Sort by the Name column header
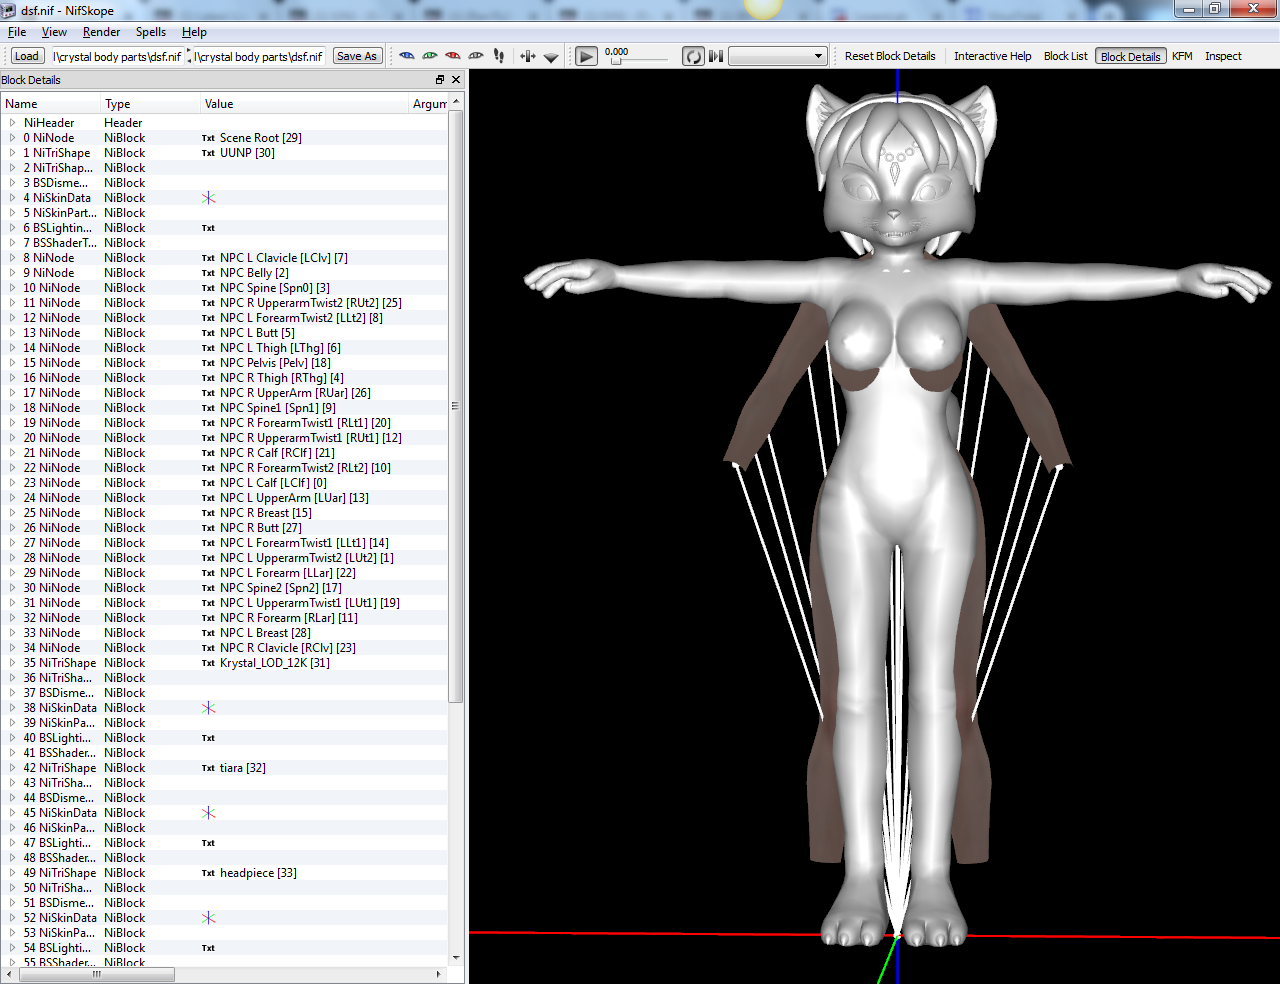Viewport: 1280px width, 984px height. [x=50, y=104]
